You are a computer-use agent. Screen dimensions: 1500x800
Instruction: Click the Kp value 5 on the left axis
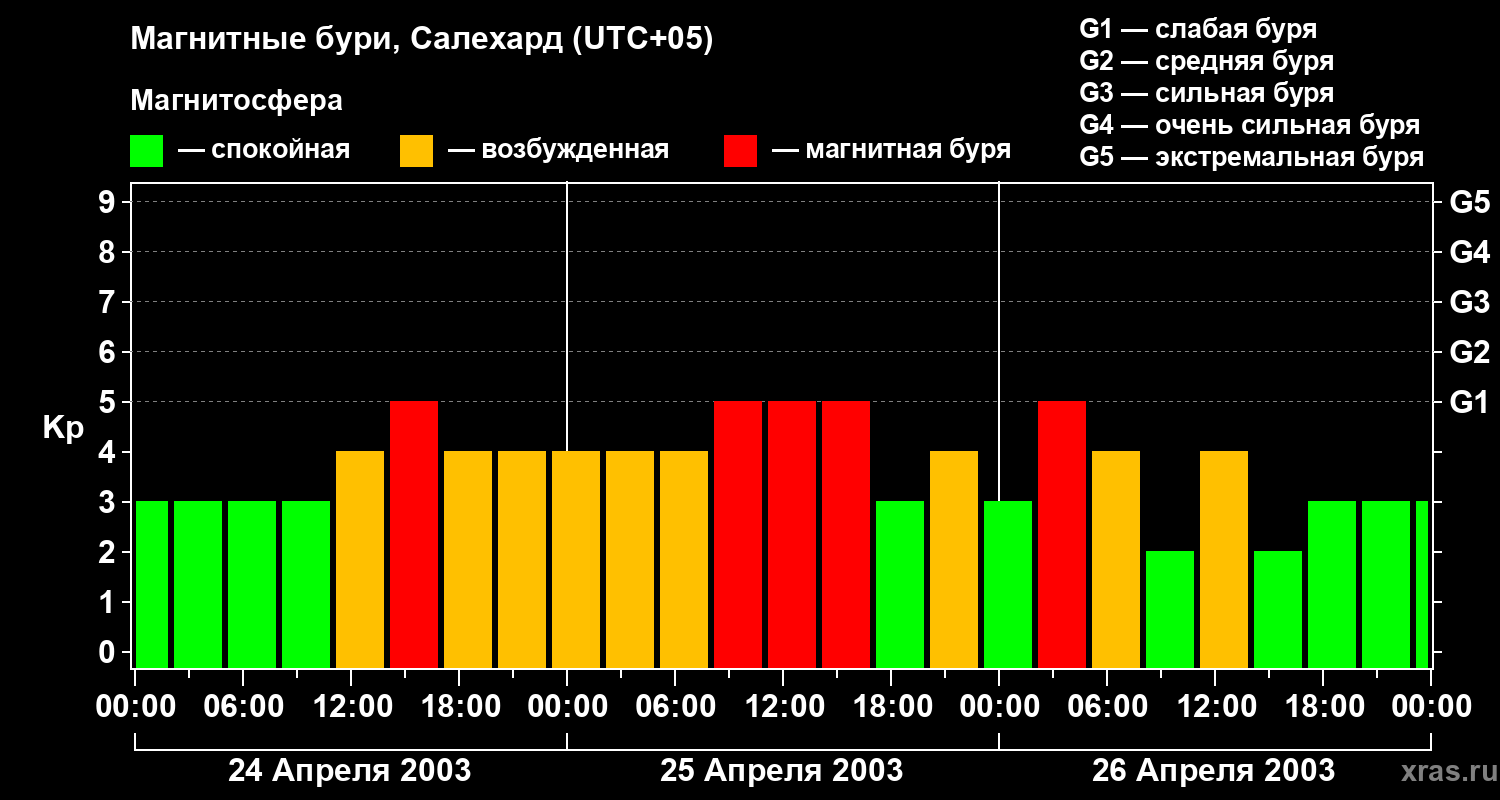tap(109, 402)
